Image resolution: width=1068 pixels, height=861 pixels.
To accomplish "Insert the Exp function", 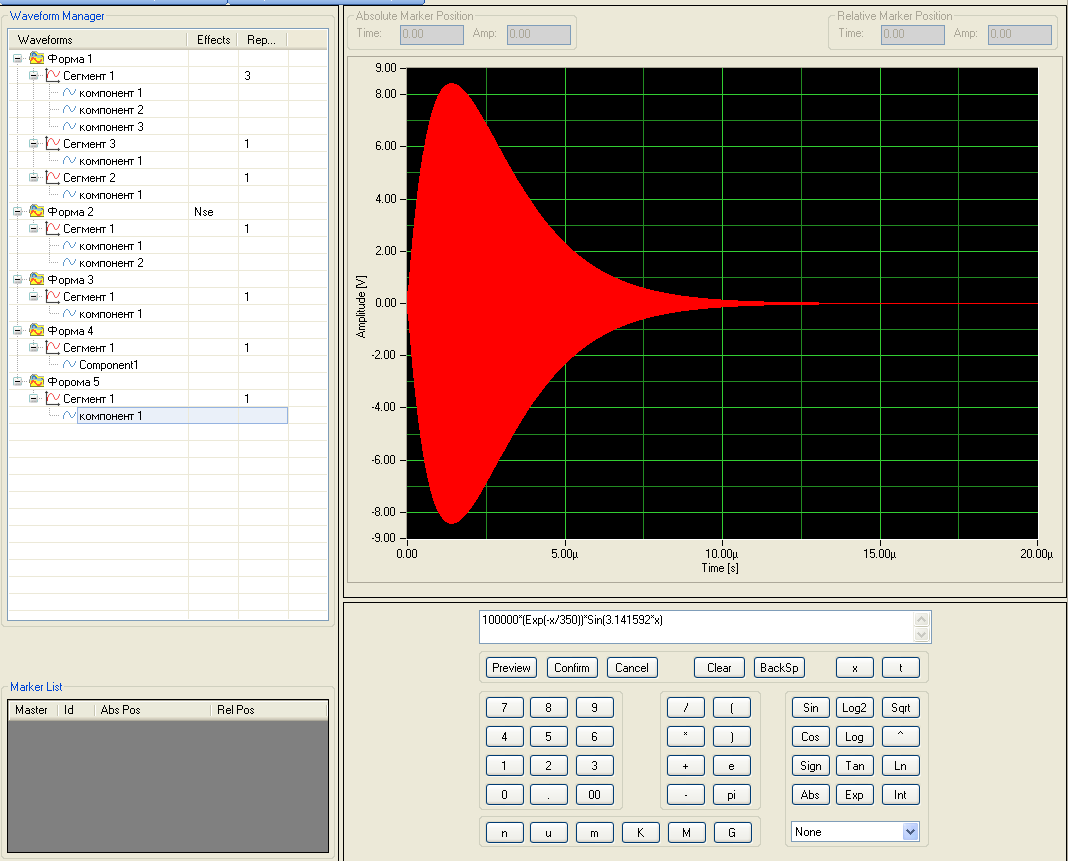I will click(854, 795).
